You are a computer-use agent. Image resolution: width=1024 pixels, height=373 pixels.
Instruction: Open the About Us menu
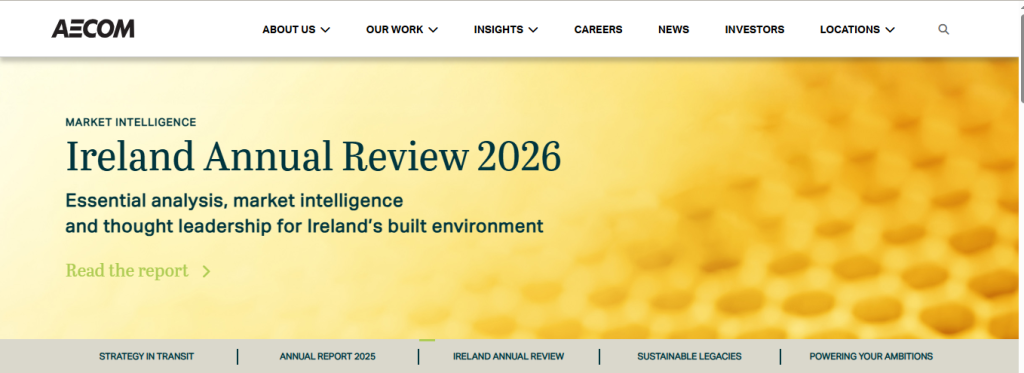(289, 29)
